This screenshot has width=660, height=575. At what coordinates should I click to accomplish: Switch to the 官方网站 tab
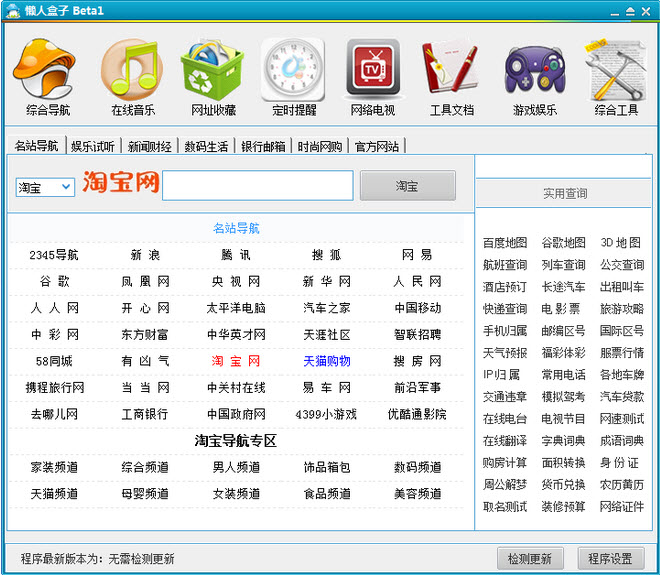(x=377, y=146)
